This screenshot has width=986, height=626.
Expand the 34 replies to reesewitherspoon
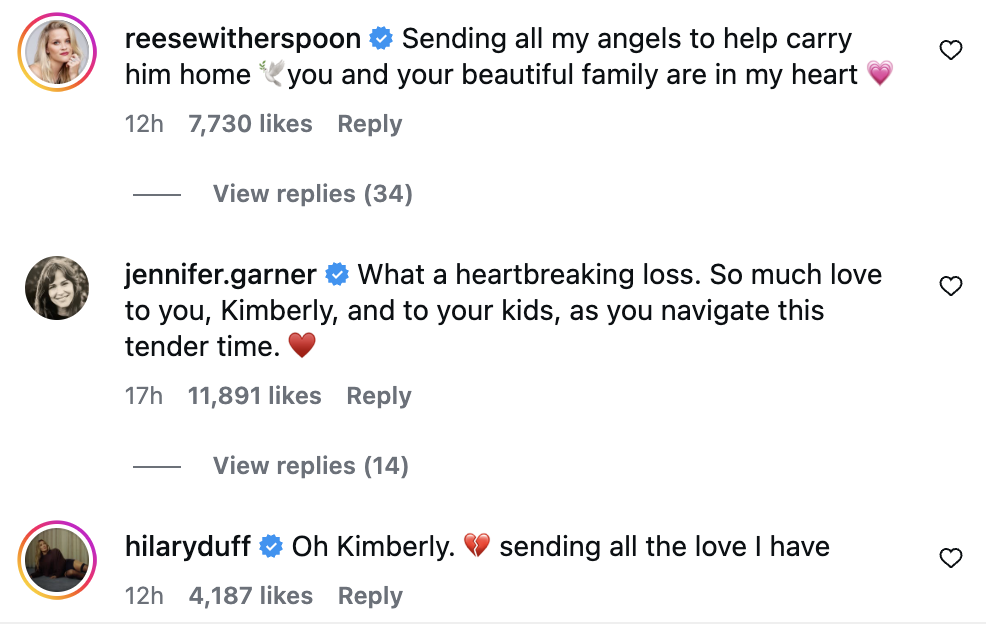312,194
